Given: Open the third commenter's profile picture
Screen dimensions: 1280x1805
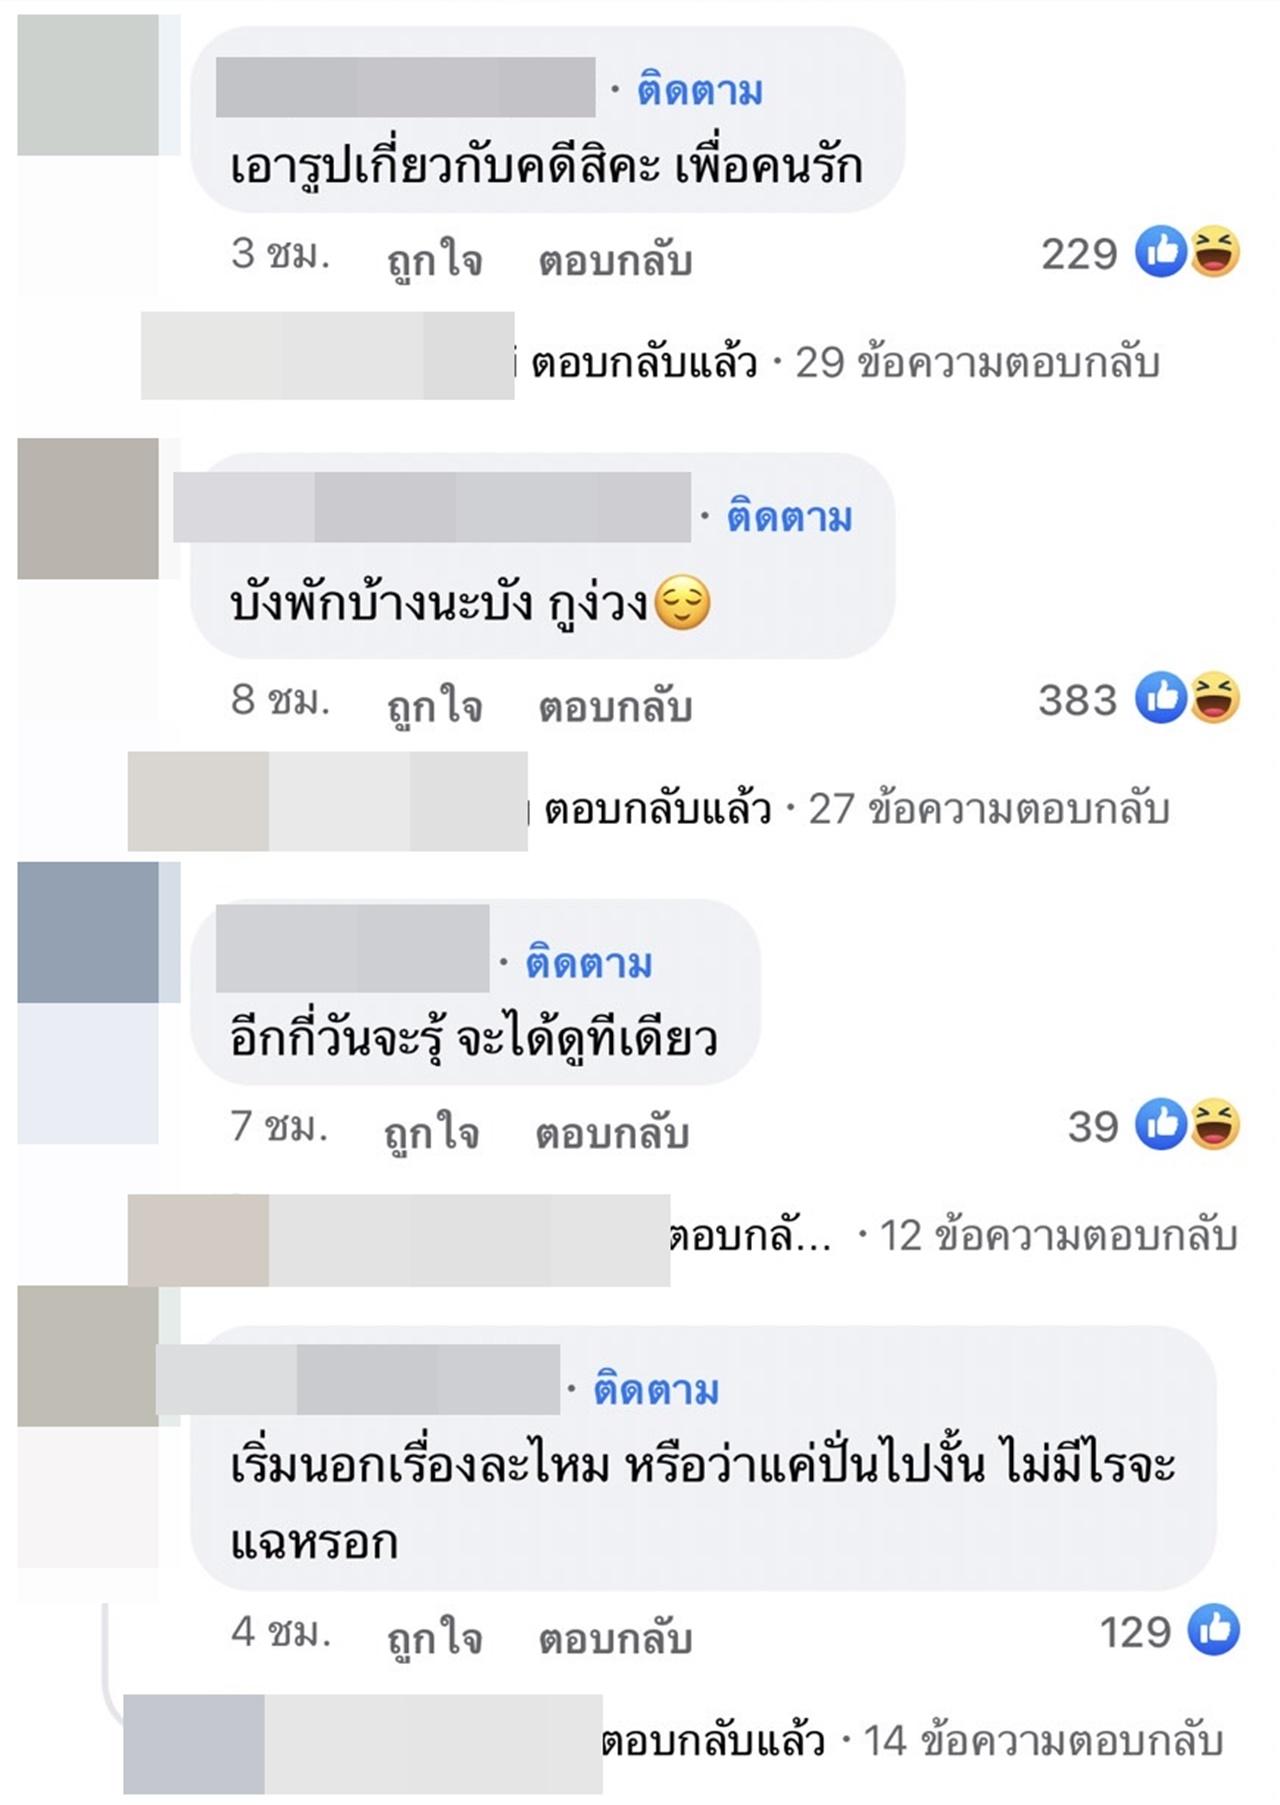Looking at the screenshot, I should tap(88, 932).
